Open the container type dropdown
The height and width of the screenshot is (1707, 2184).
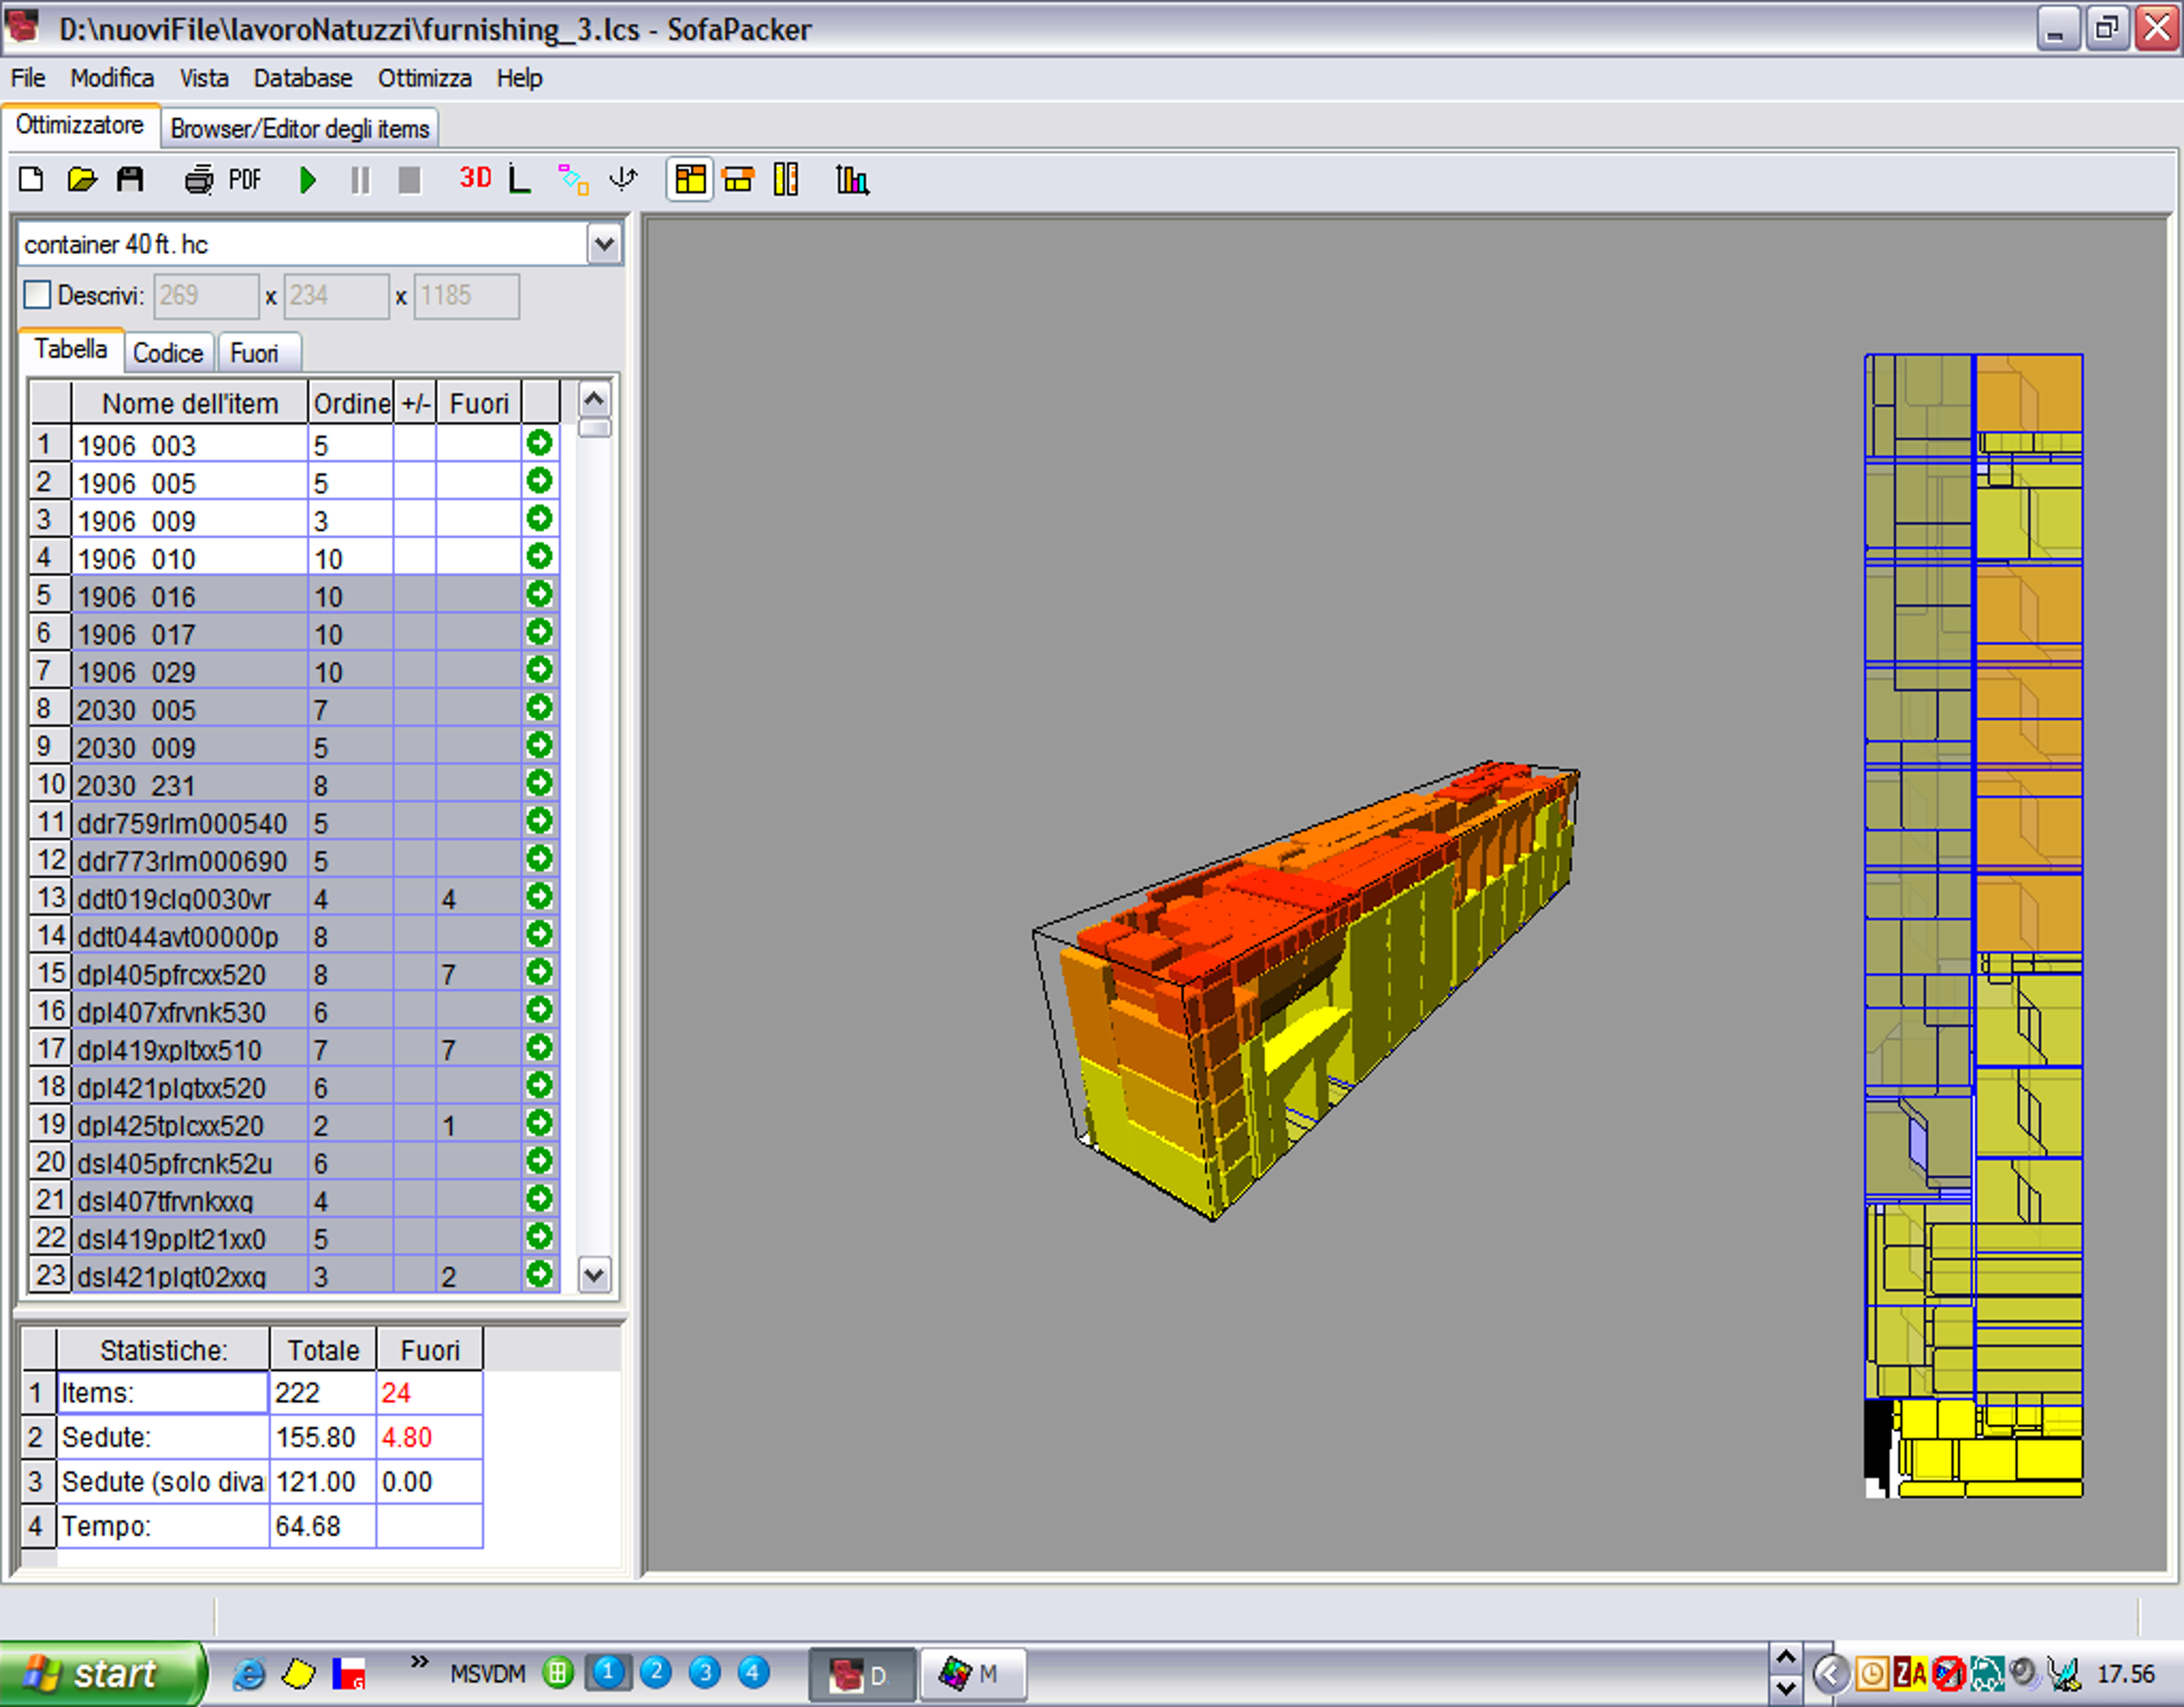tap(604, 244)
